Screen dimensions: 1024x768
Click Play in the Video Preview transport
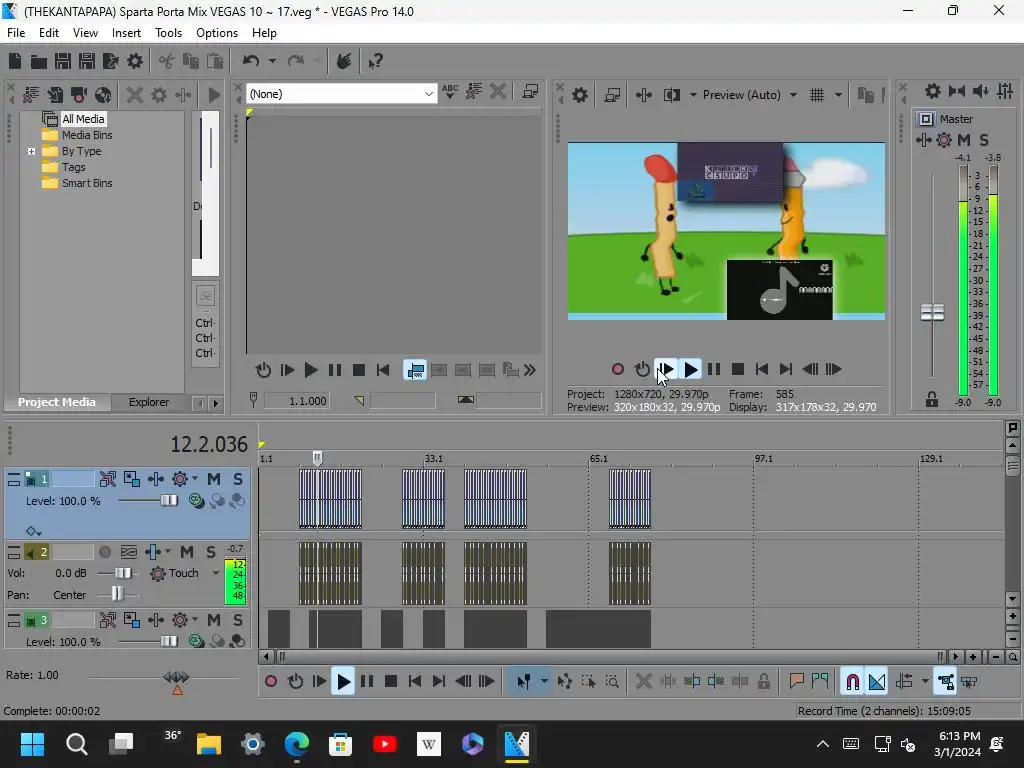690,370
